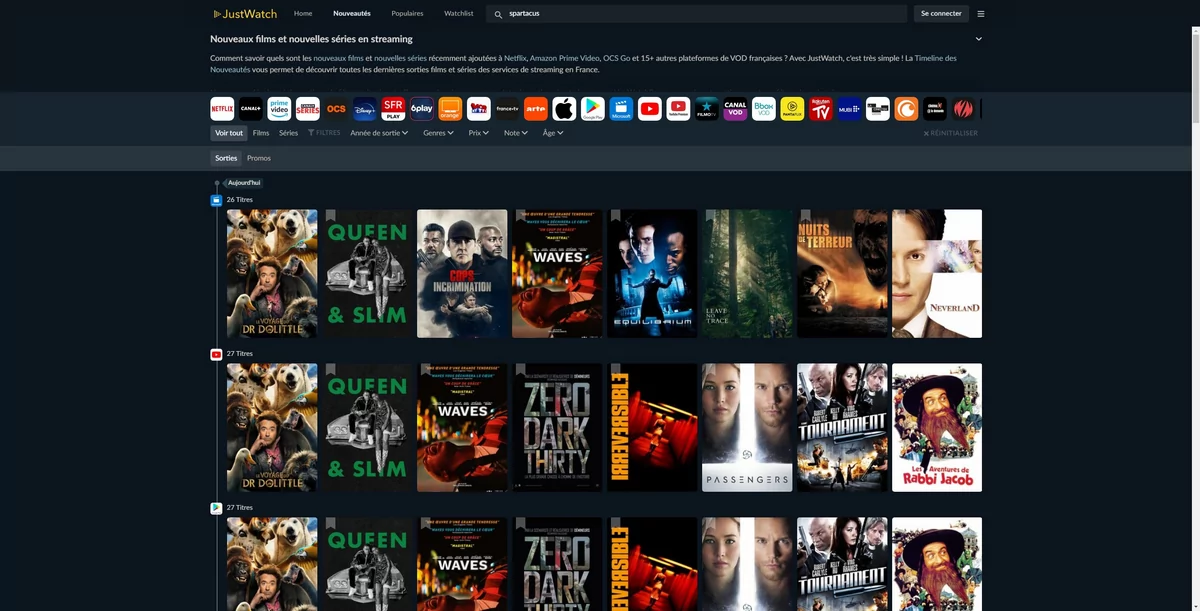Open the Populaires tab
The height and width of the screenshot is (611, 1200).
pos(407,14)
